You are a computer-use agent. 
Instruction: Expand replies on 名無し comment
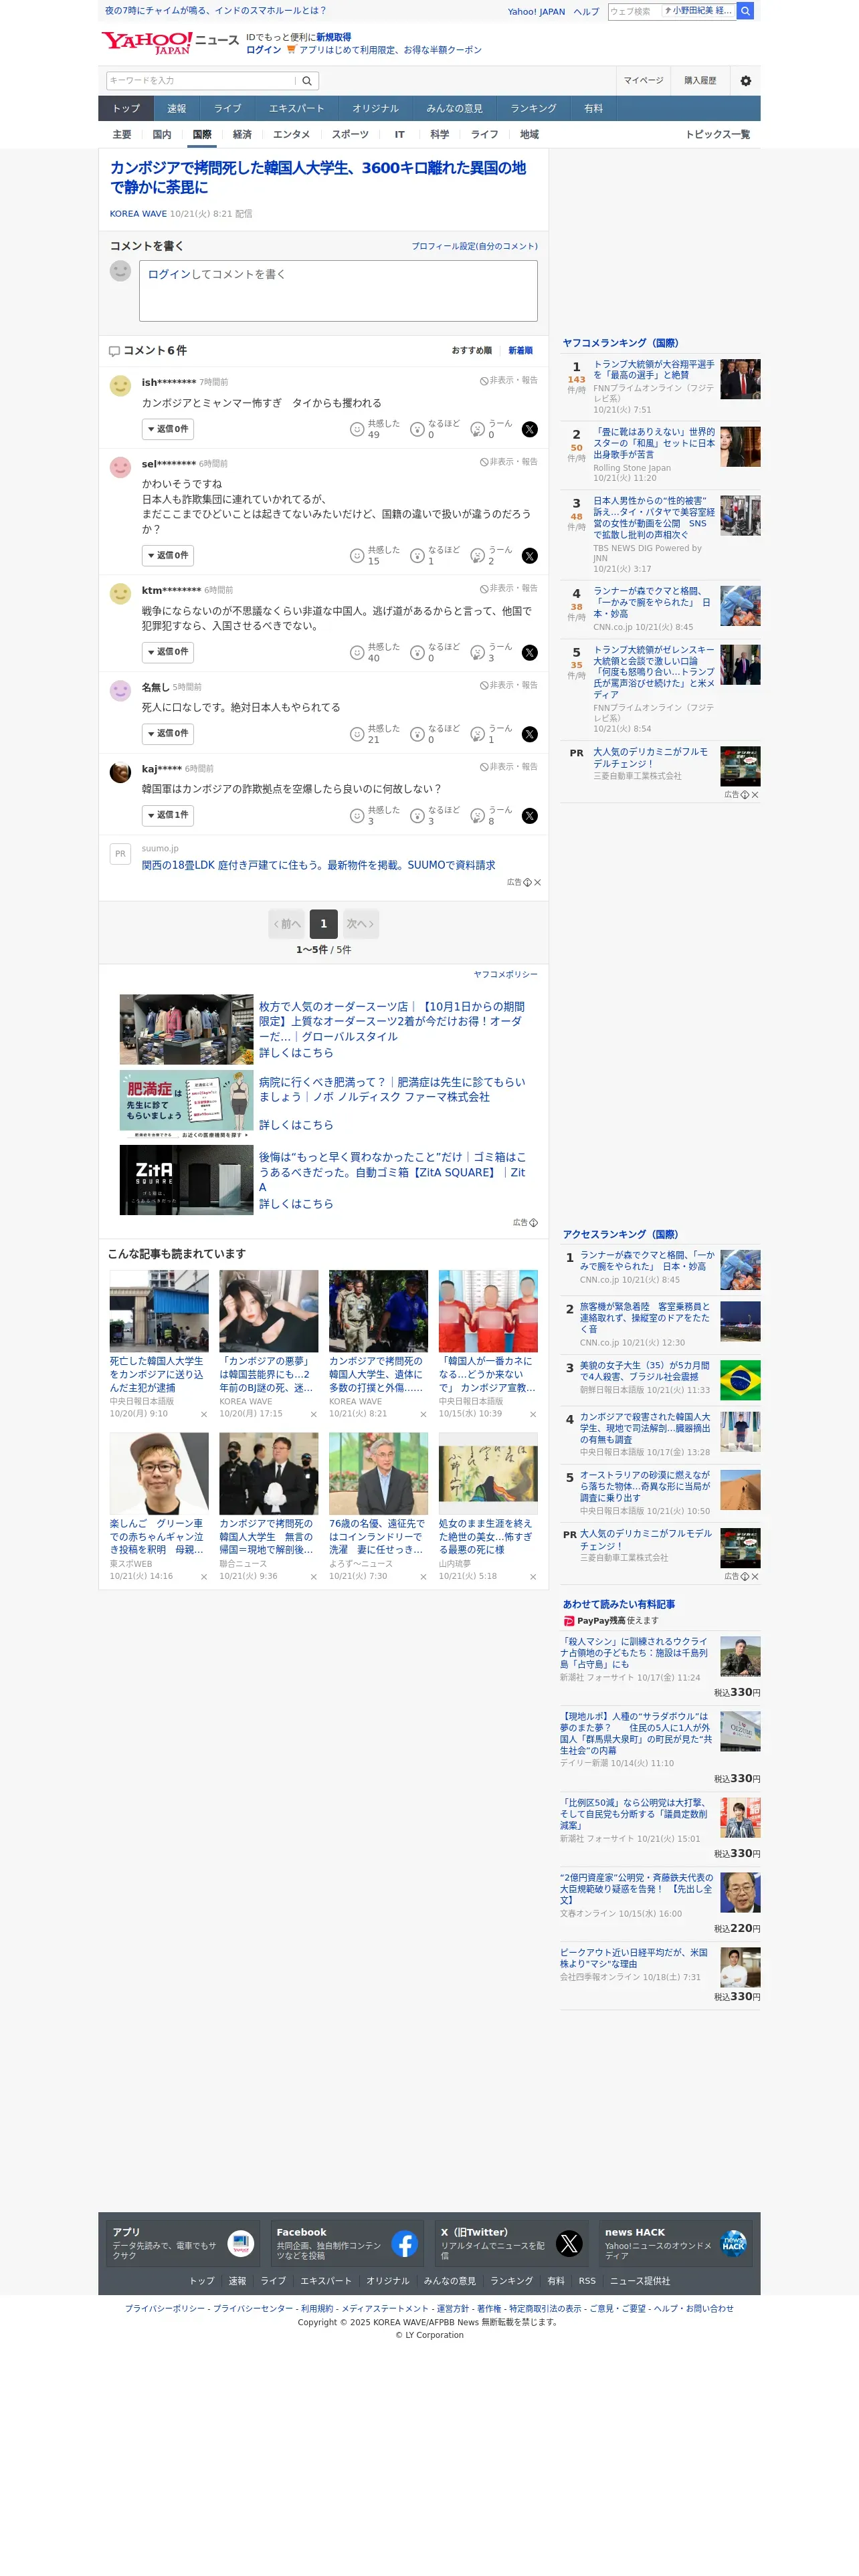(x=167, y=733)
